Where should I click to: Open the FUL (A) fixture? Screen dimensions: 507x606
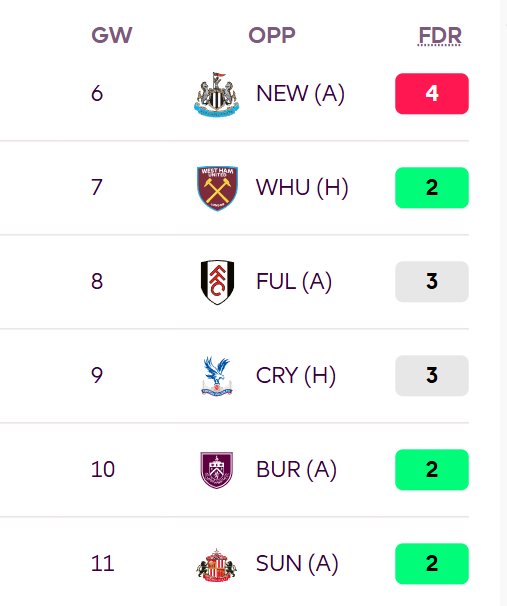[294, 282]
